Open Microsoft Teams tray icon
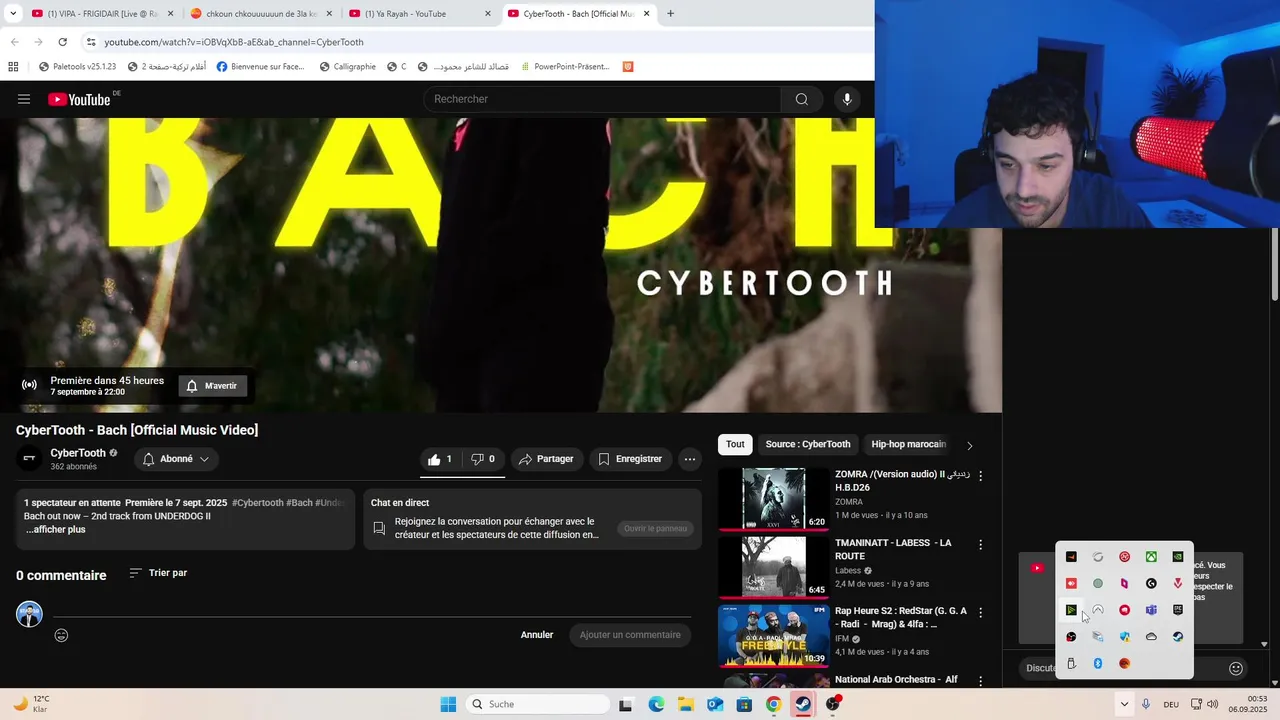Screen dimensions: 1280x720 coord(1151,610)
